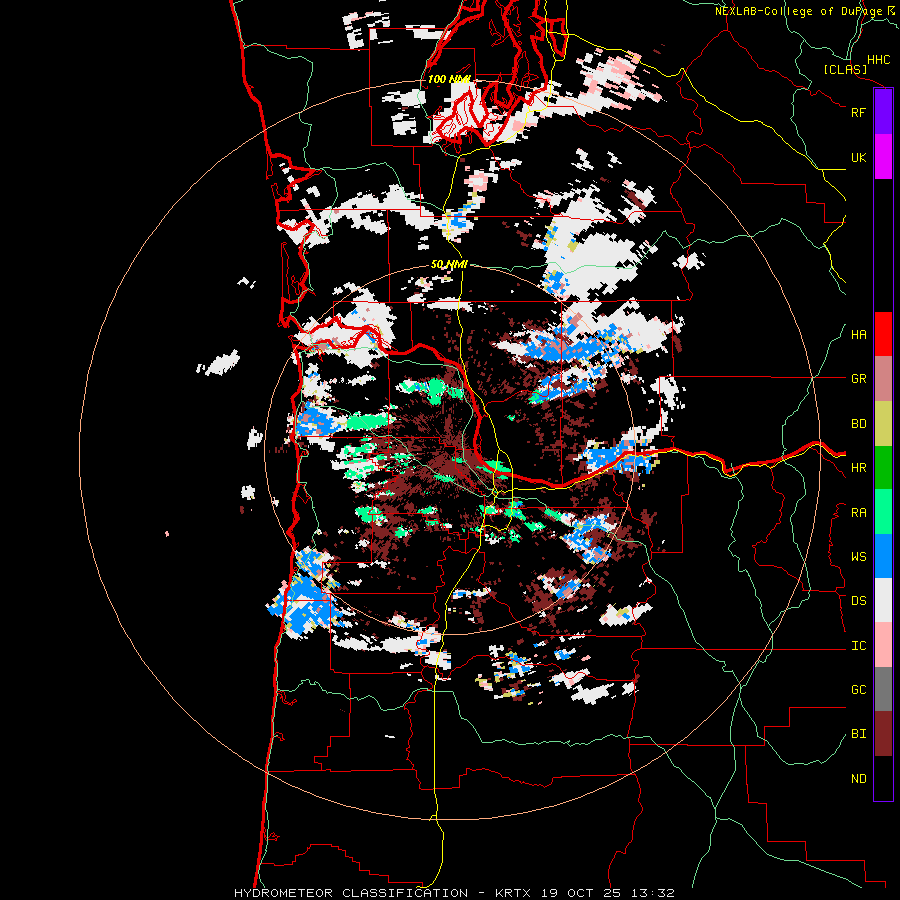This screenshot has height=900, width=900.
Task: Pick the HR green legend swatch
Action: [x=883, y=468]
